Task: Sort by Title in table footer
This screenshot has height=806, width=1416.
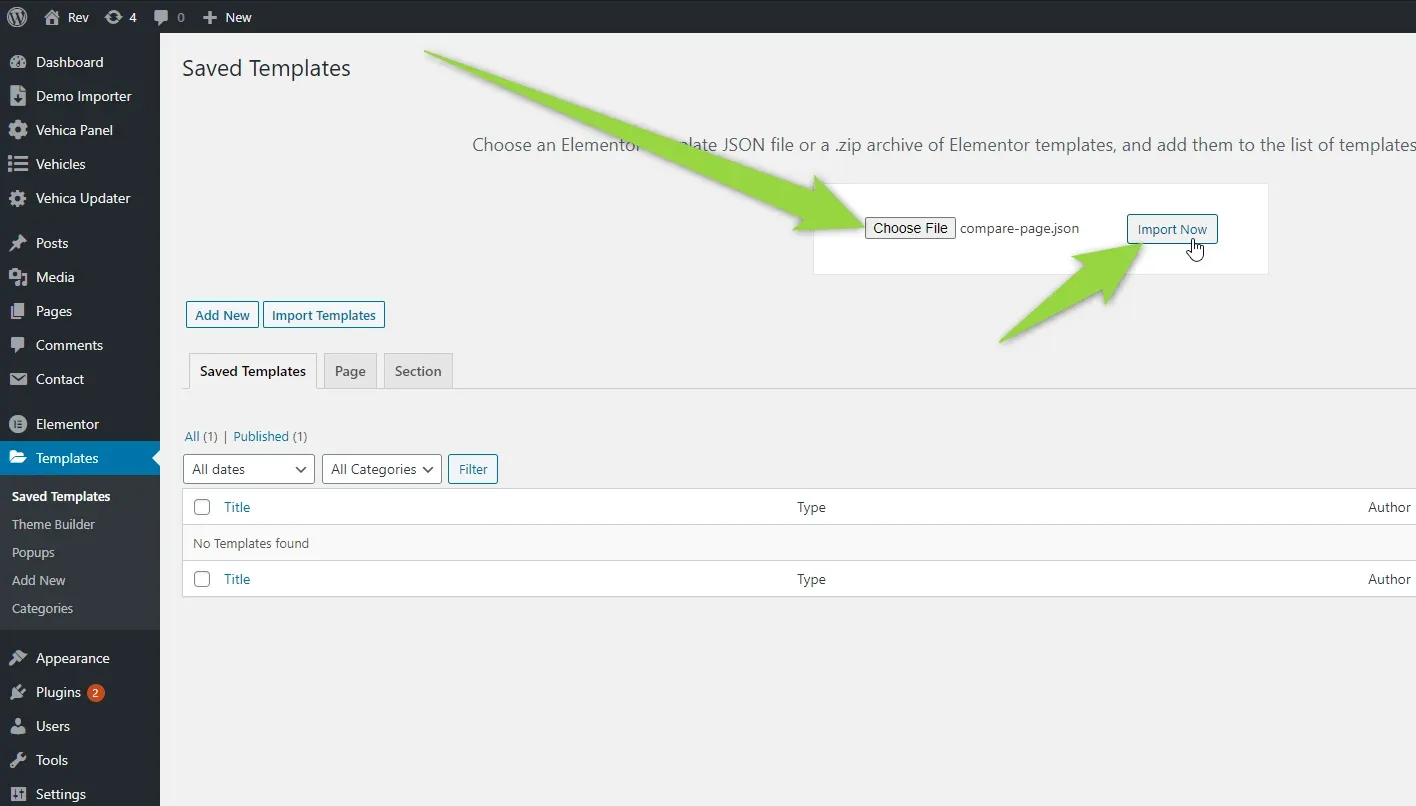Action: coord(237,579)
